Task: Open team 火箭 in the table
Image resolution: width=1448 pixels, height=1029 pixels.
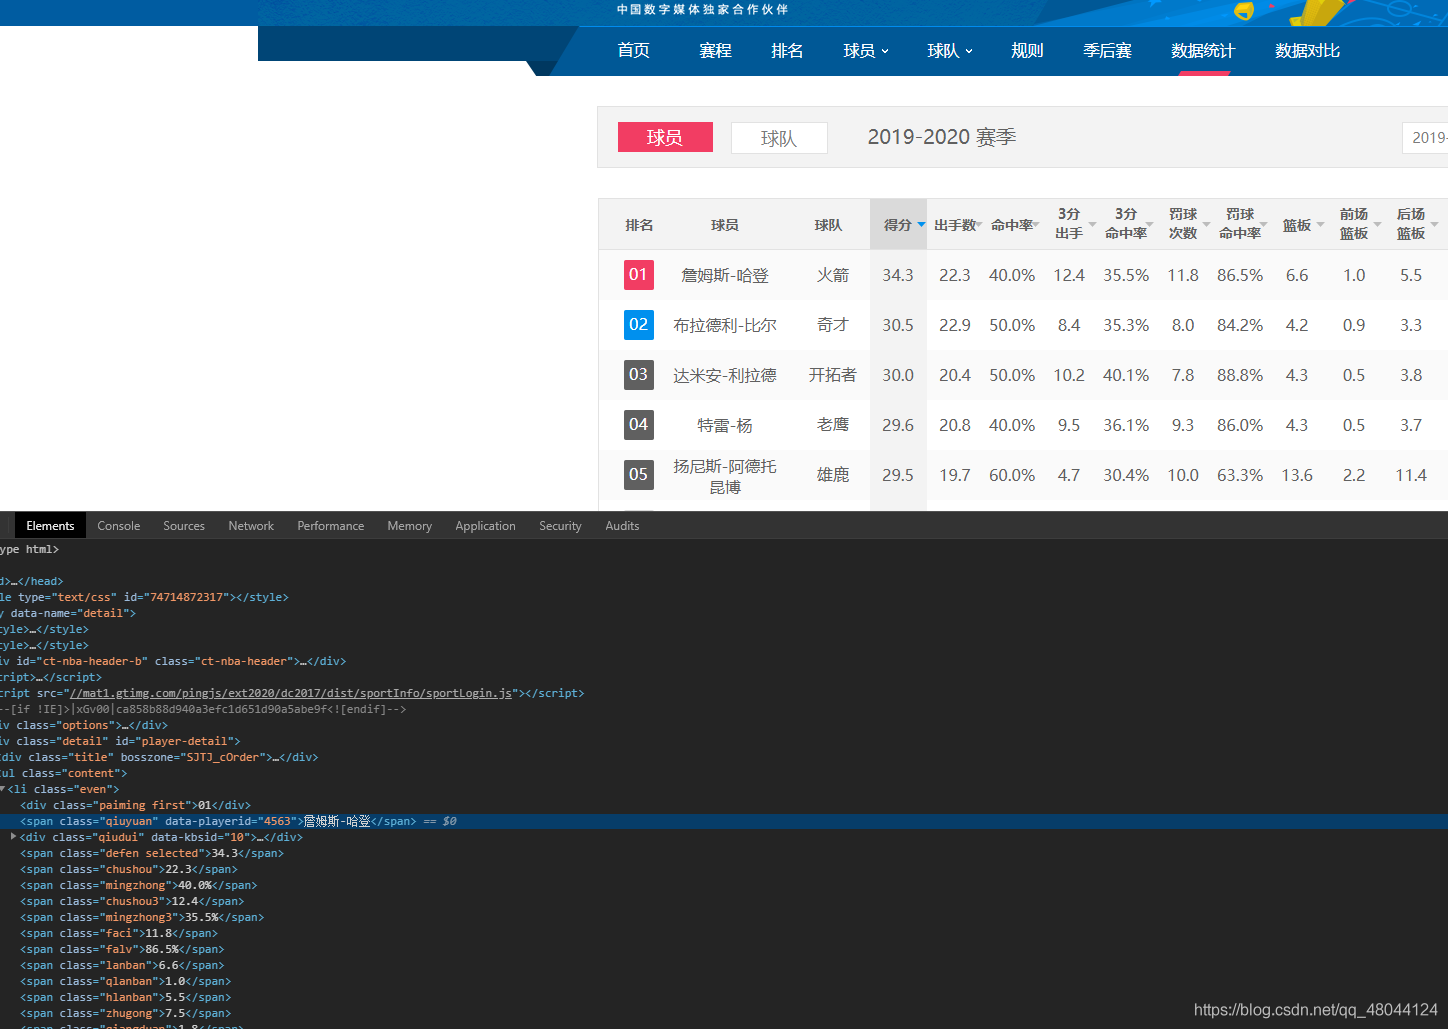Action: pyautogui.click(x=833, y=275)
